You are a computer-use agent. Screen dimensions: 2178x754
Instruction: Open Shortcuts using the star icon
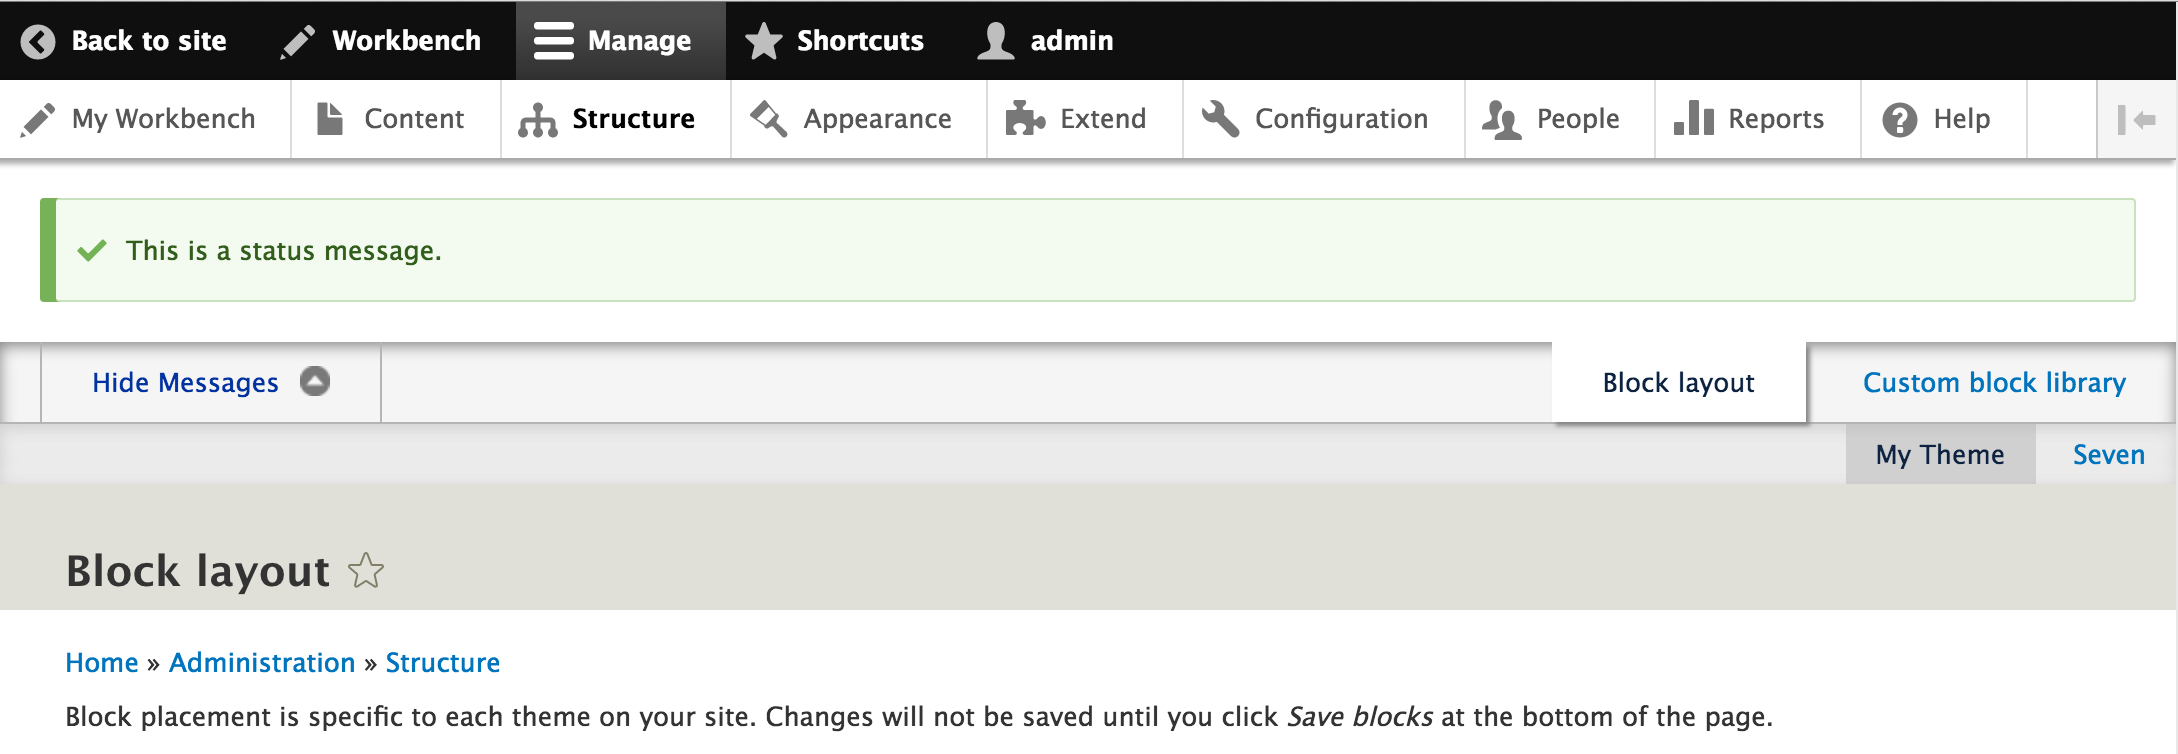point(764,41)
